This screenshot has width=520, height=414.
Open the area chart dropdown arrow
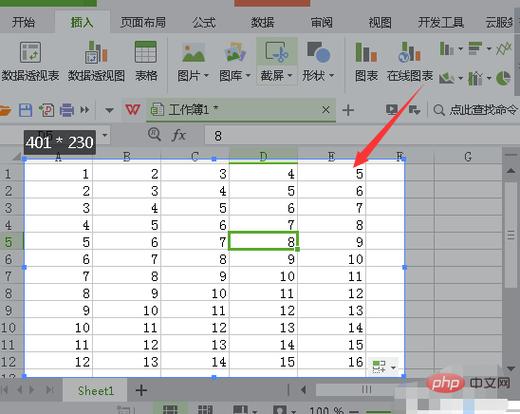pyautogui.click(x=461, y=78)
